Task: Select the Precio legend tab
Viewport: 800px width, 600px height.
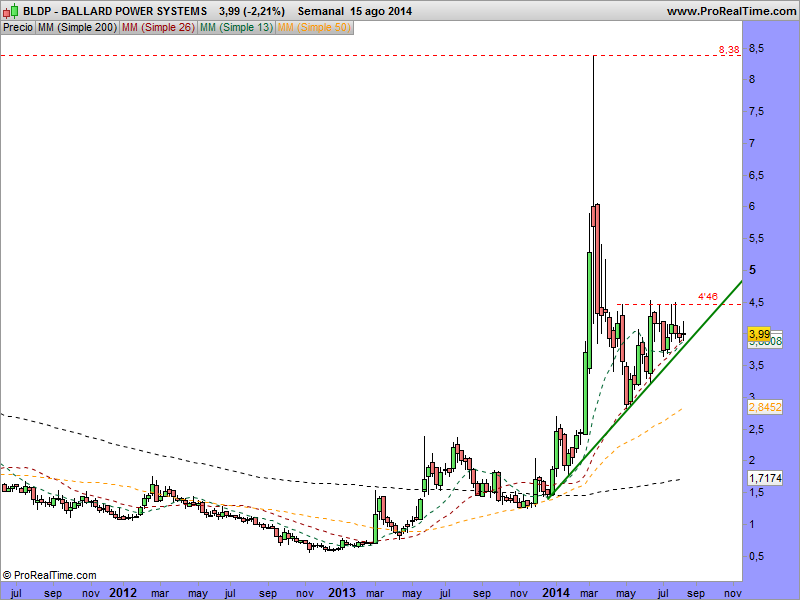Action: click(x=18, y=28)
